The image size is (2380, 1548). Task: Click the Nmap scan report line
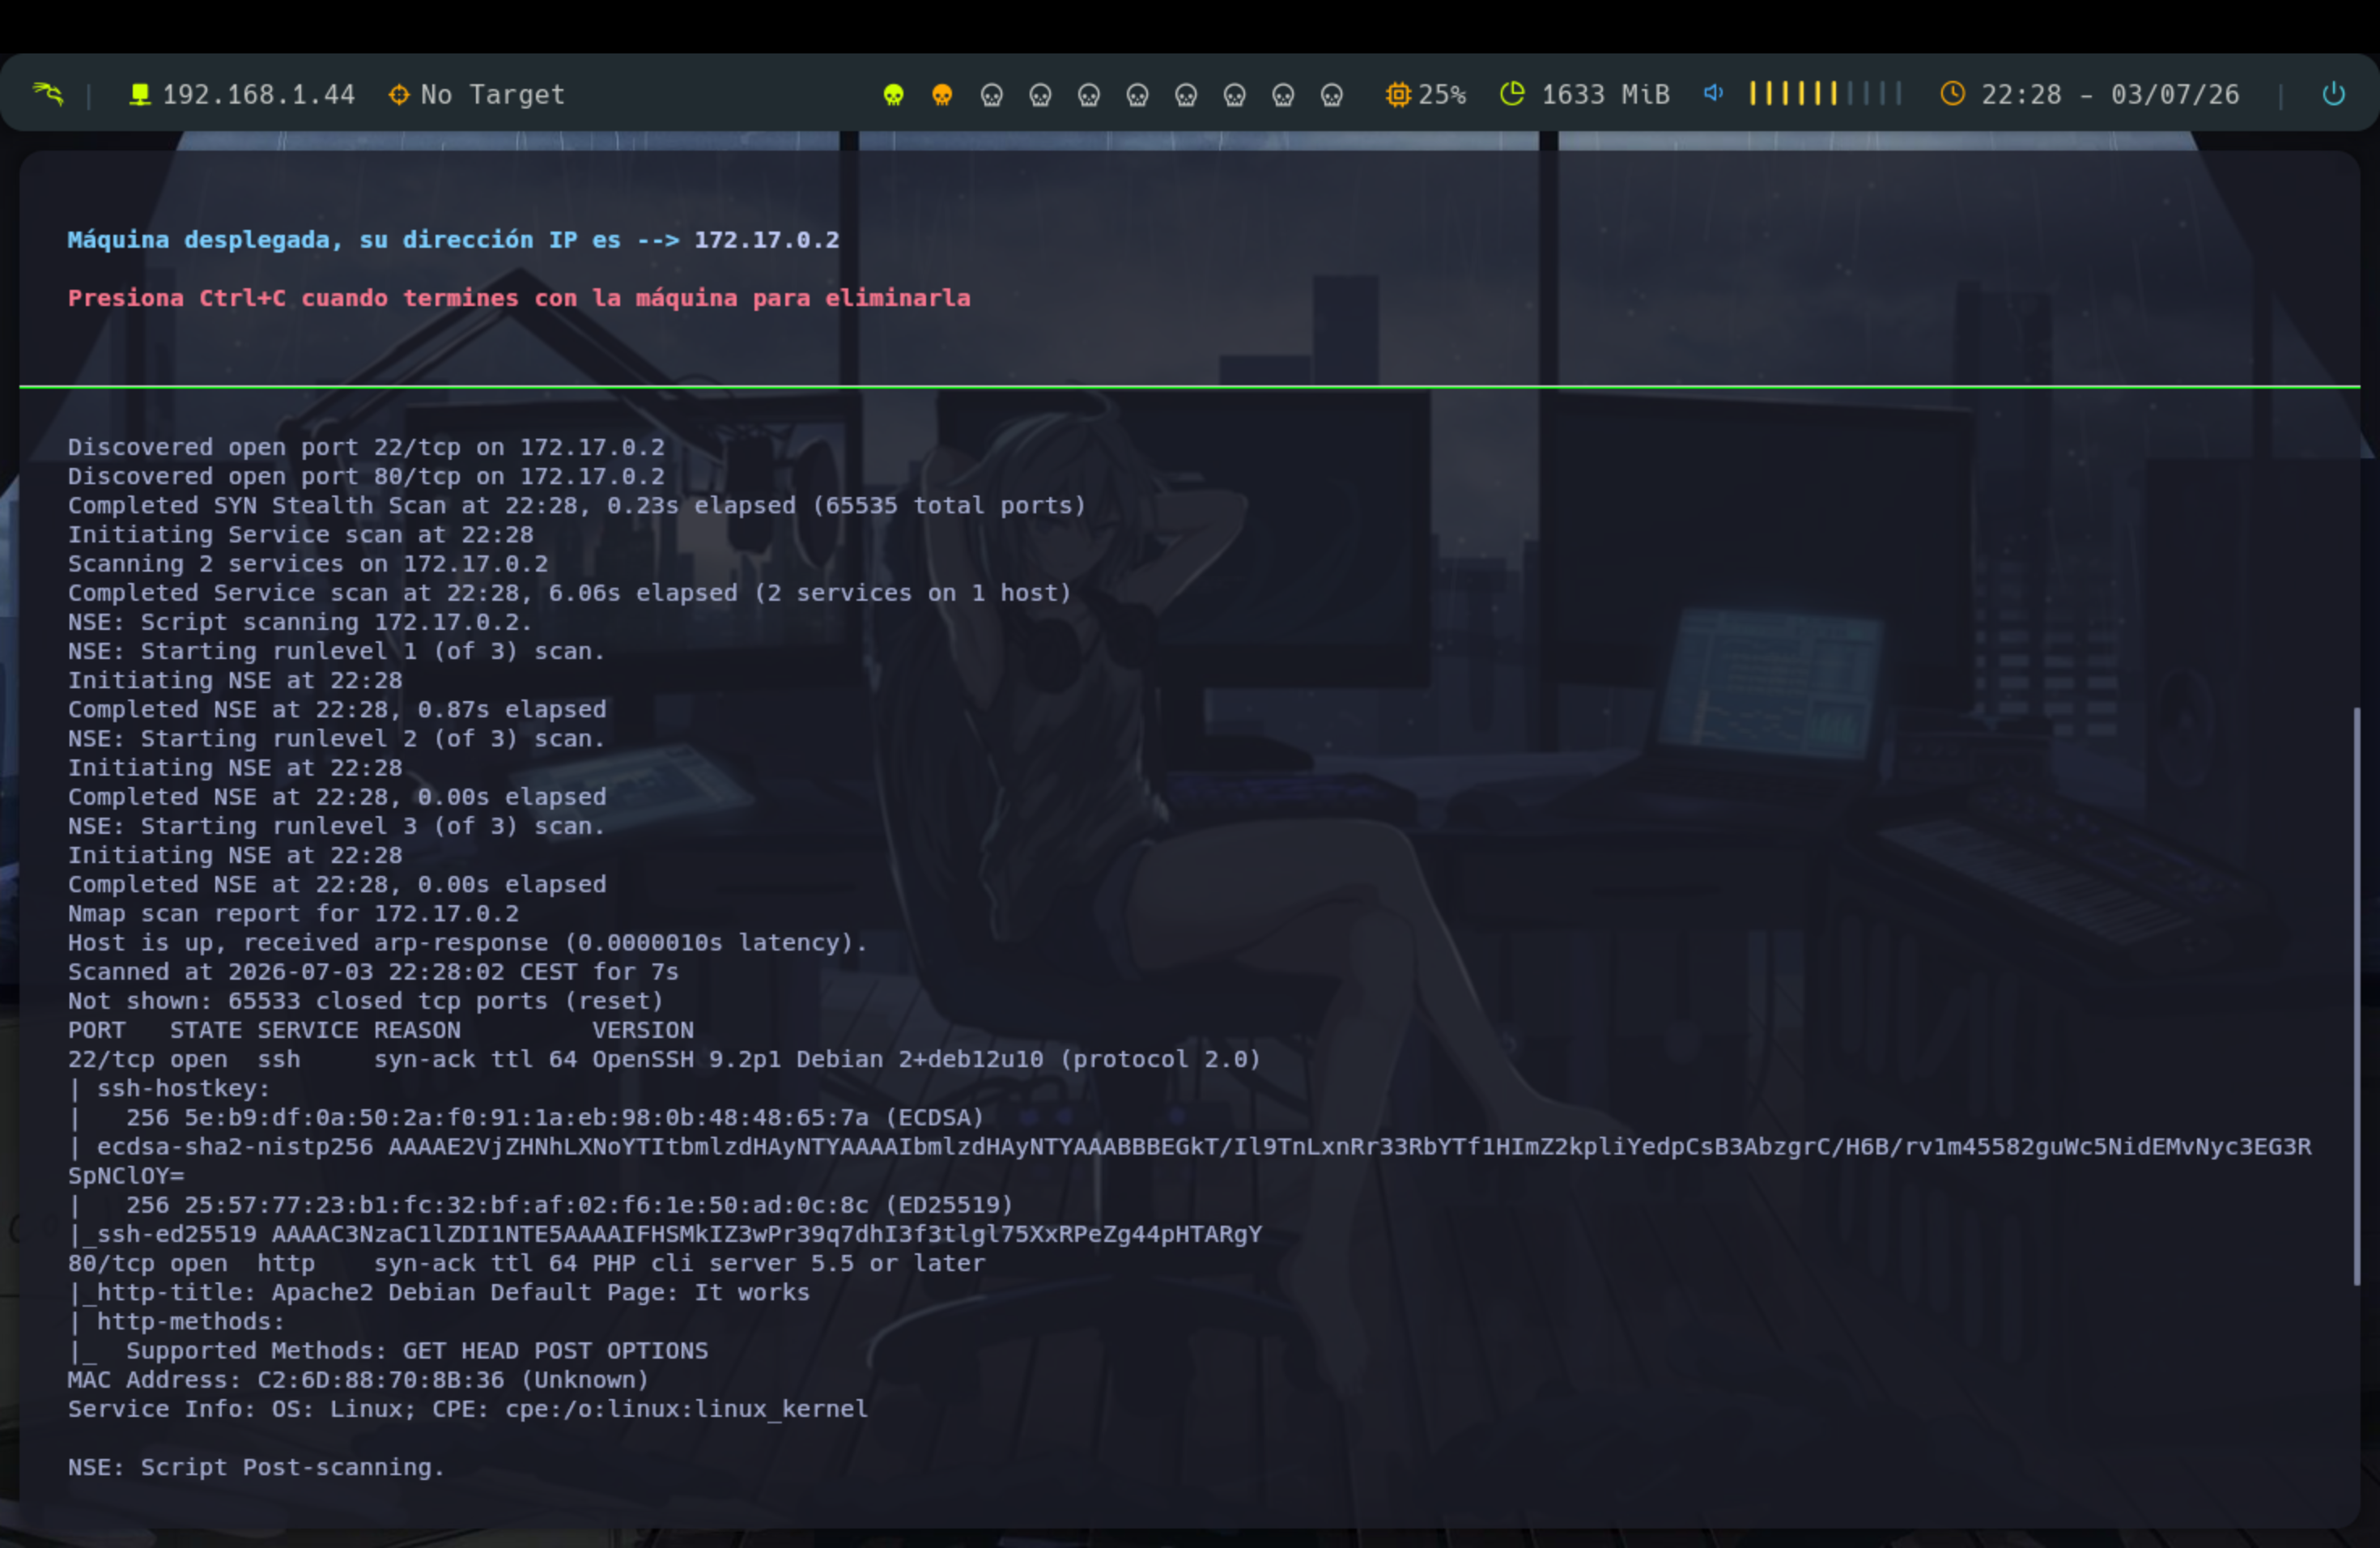[294, 913]
